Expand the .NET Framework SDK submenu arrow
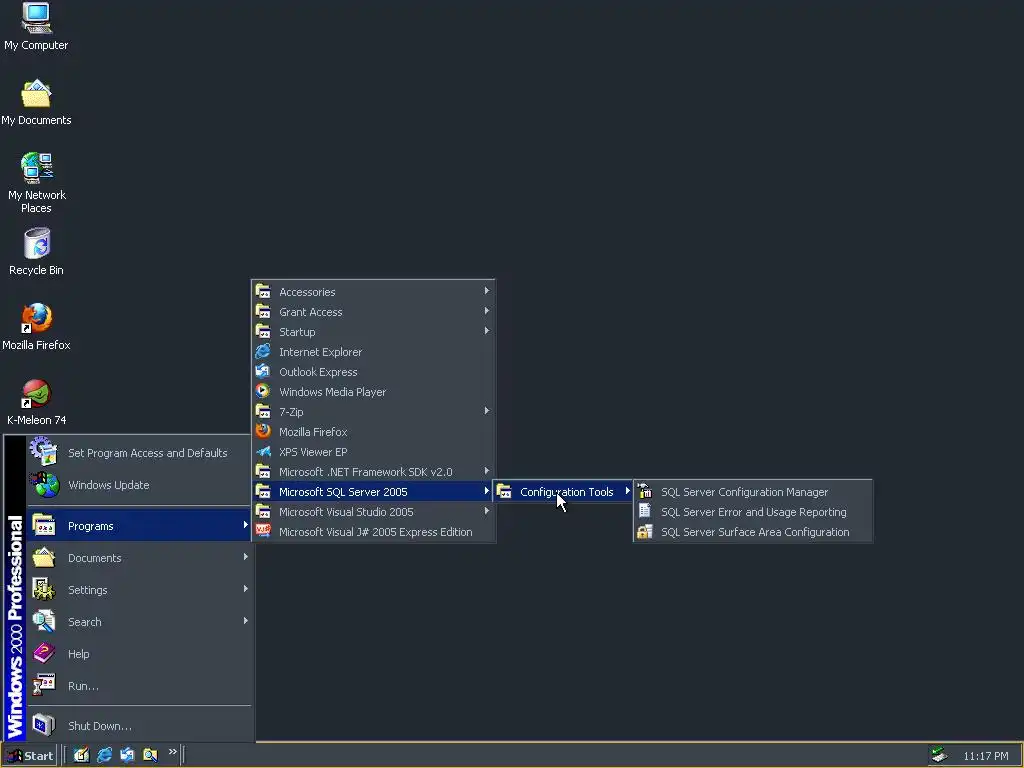1024x768 pixels. pyautogui.click(x=487, y=471)
